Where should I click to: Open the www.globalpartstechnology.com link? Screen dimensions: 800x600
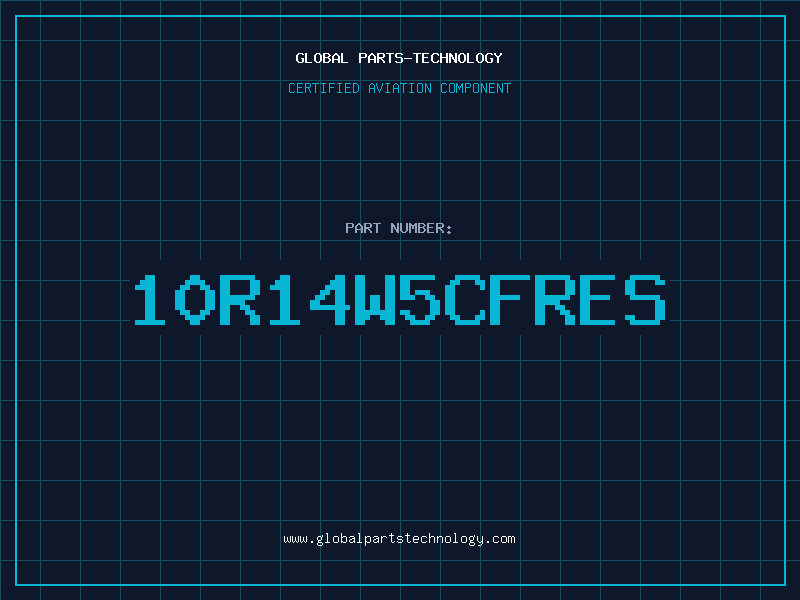[x=399, y=539]
